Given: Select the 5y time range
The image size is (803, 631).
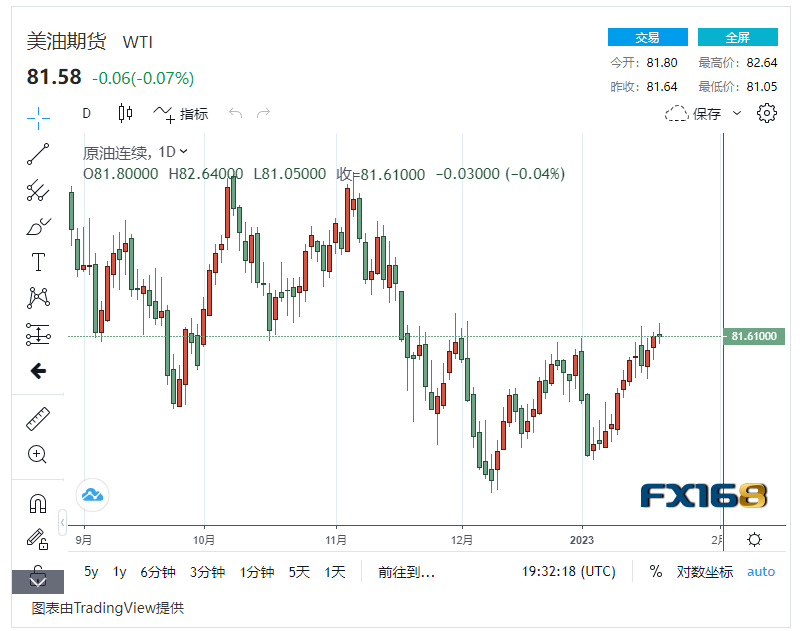Looking at the screenshot, I should click(x=91, y=572).
